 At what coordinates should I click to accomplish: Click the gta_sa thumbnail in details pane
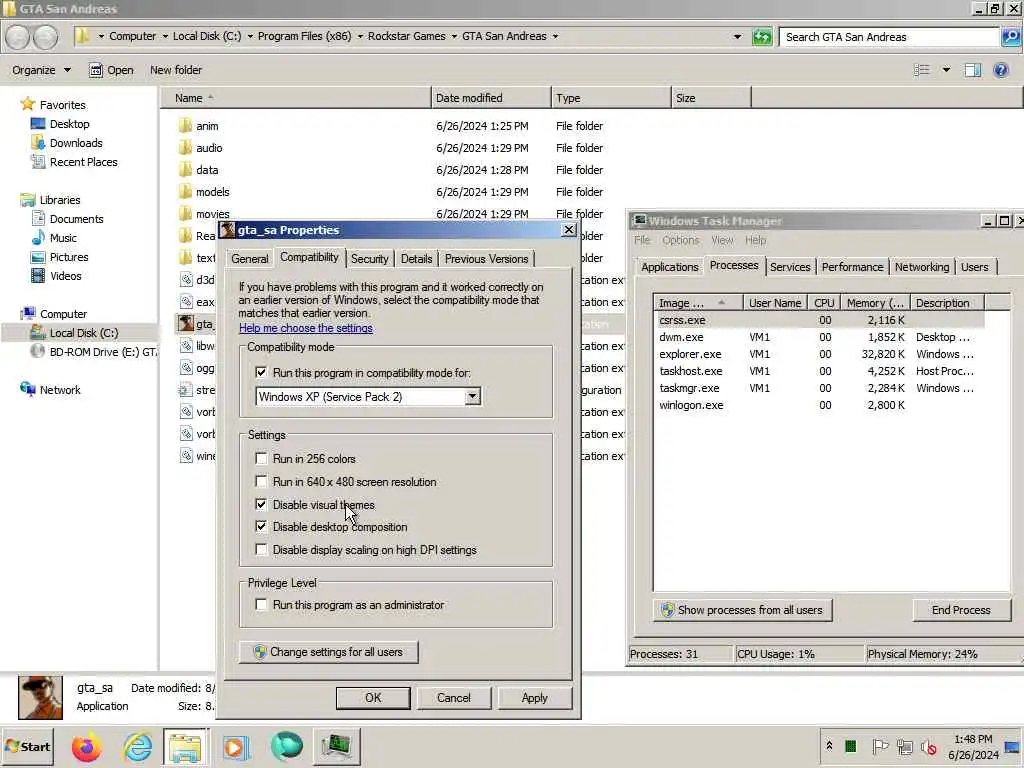[x=40, y=697]
